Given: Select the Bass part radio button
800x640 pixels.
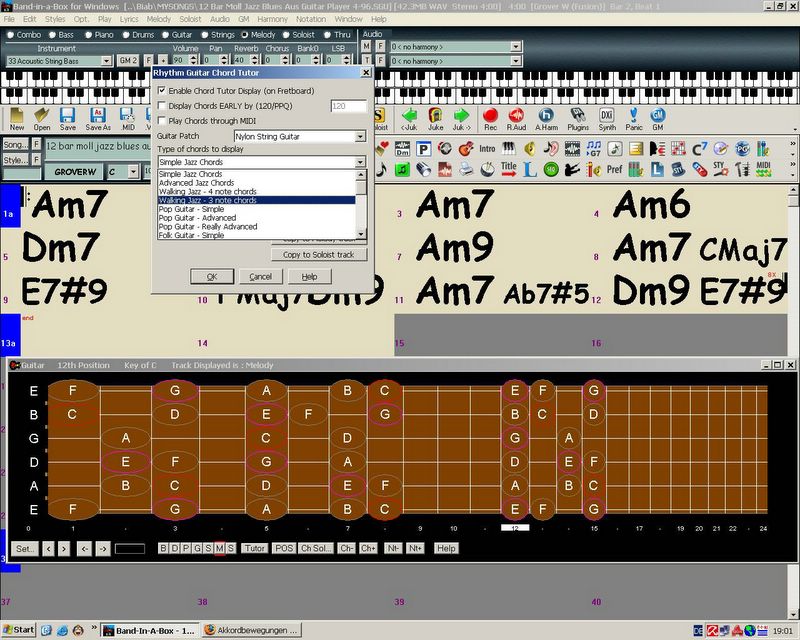Looking at the screenshot, I should coord(52,35).
